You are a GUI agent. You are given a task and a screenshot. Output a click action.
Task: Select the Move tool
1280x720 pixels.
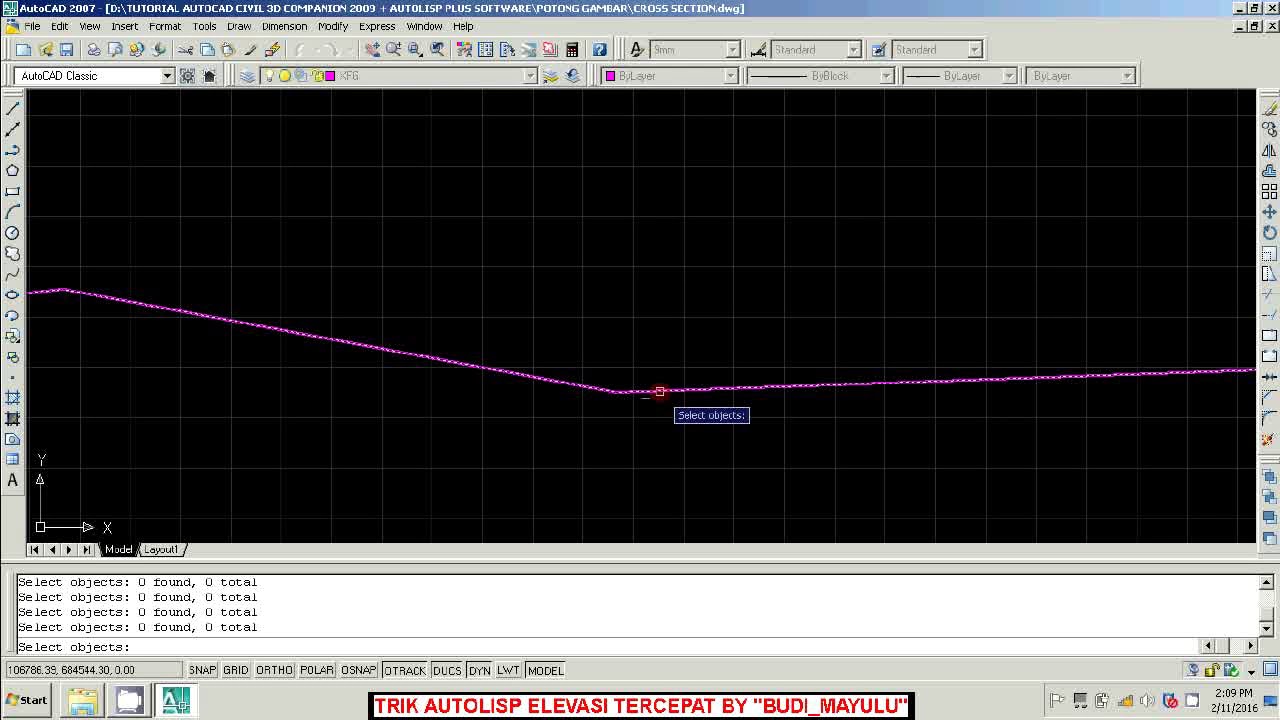point(1269,212)
